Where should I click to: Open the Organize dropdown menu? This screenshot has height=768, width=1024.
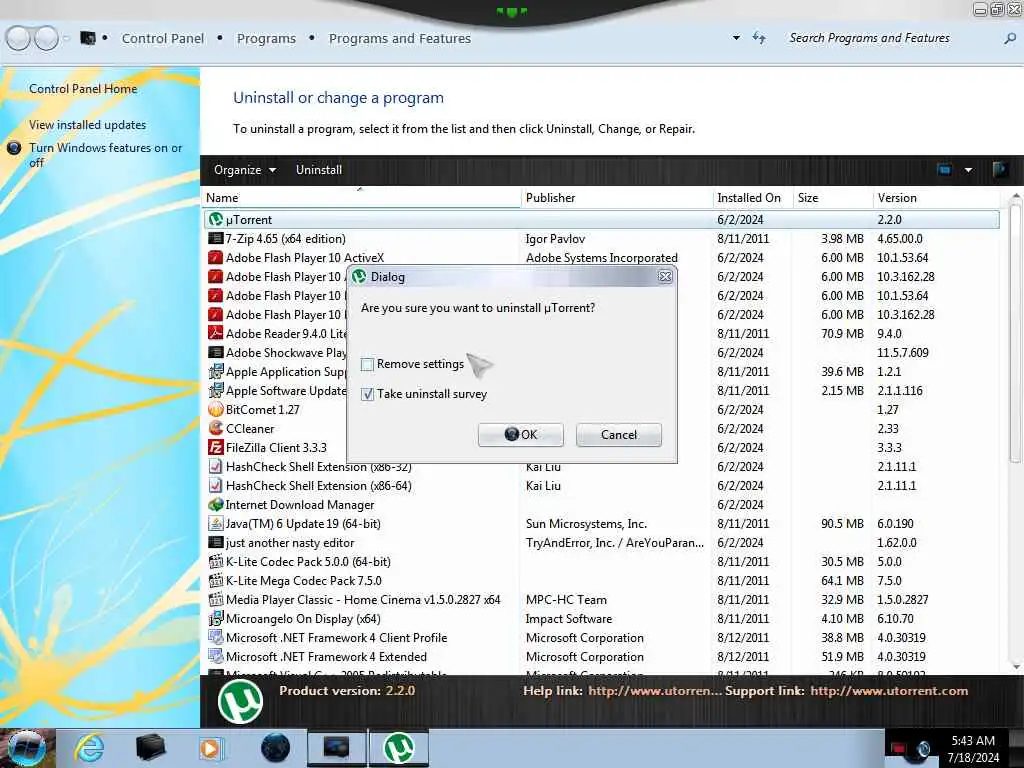(x=244, y=170)
